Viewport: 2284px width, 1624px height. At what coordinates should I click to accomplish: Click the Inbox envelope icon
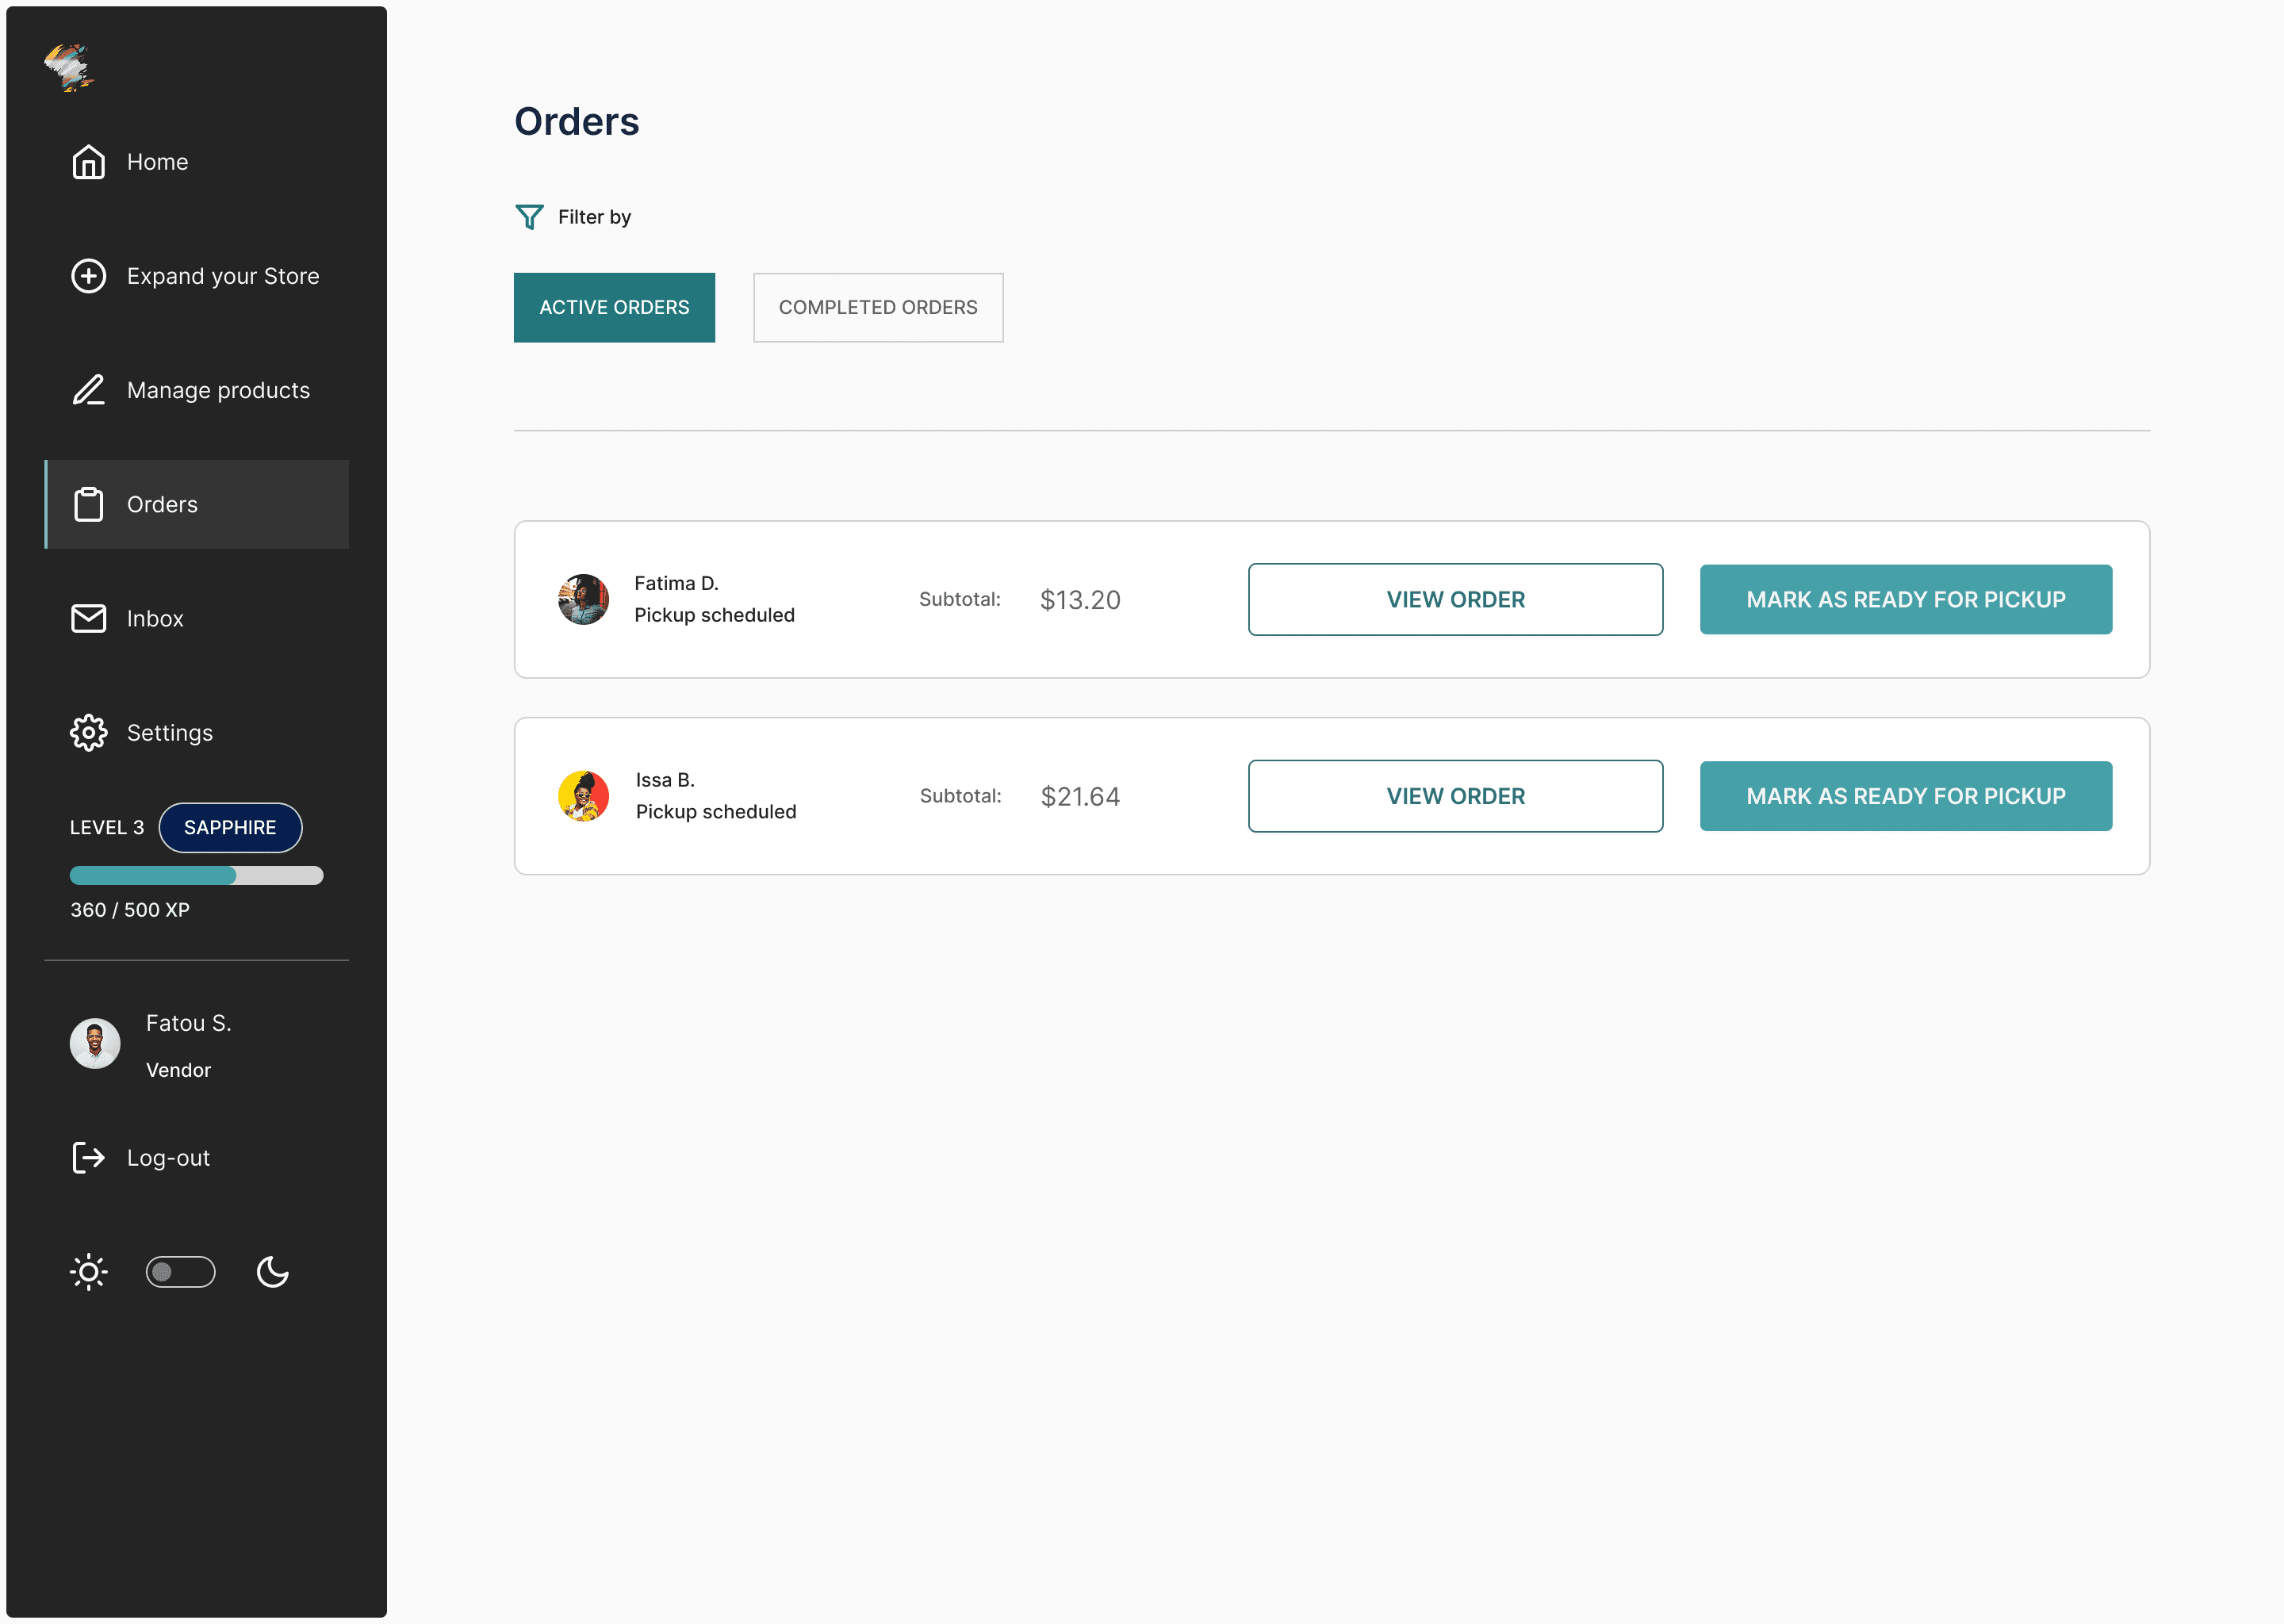88,618
